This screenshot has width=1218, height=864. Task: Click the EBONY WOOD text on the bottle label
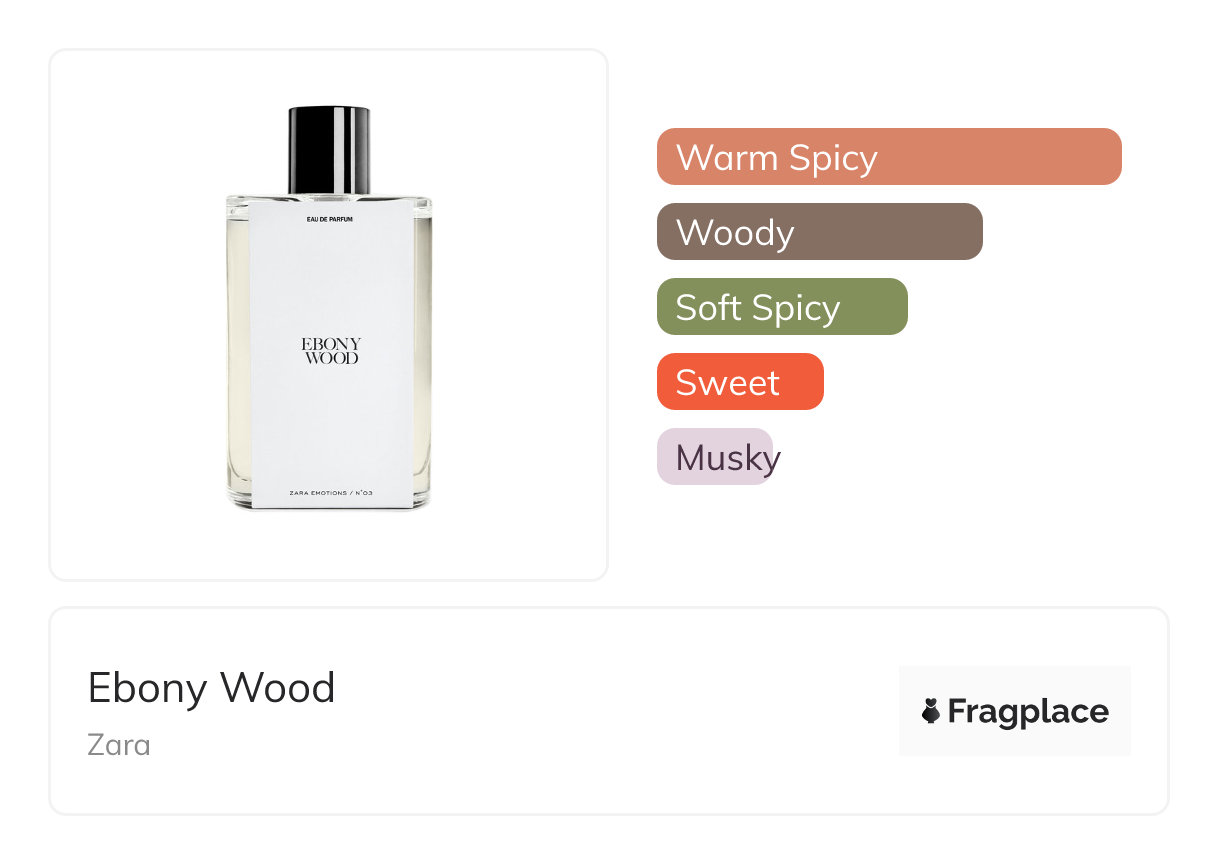click(331, 351)
